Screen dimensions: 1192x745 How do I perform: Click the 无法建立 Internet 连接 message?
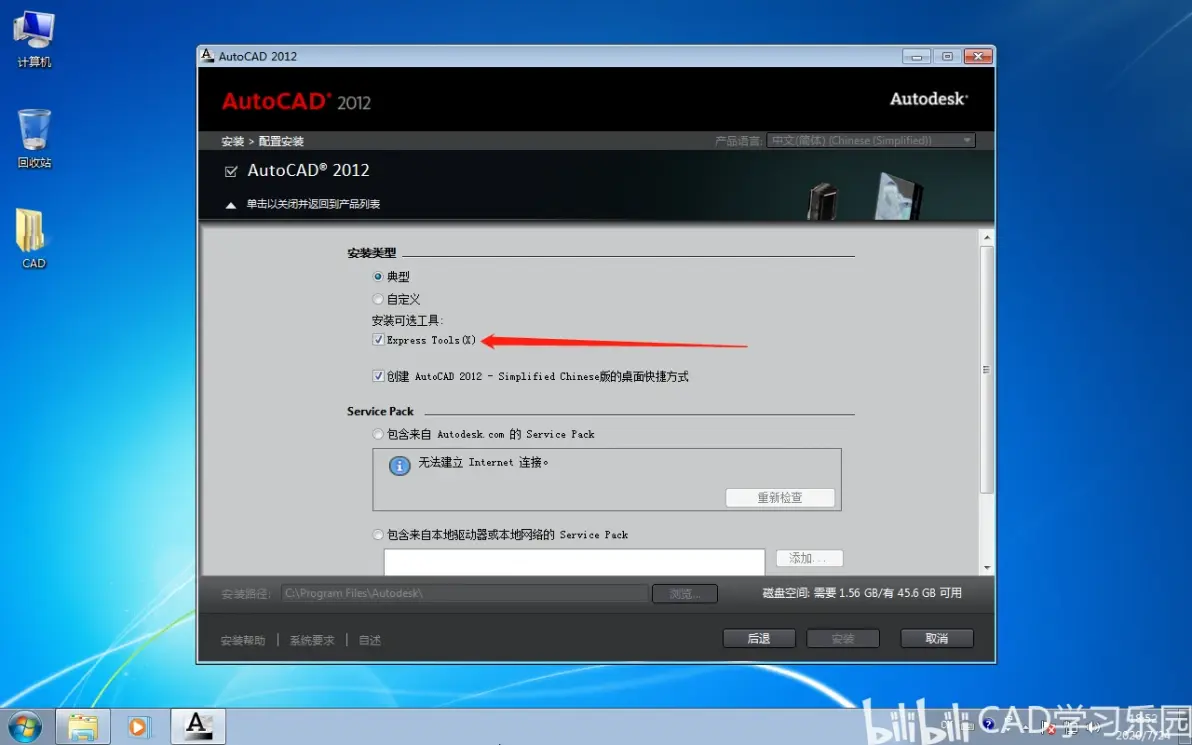483,462
